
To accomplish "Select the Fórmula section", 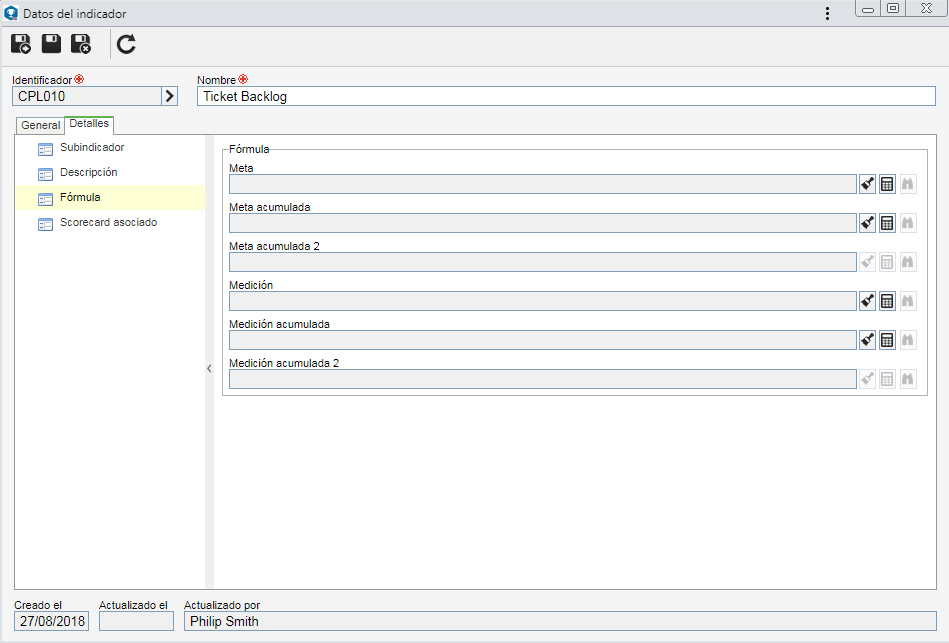I will 110,197.
